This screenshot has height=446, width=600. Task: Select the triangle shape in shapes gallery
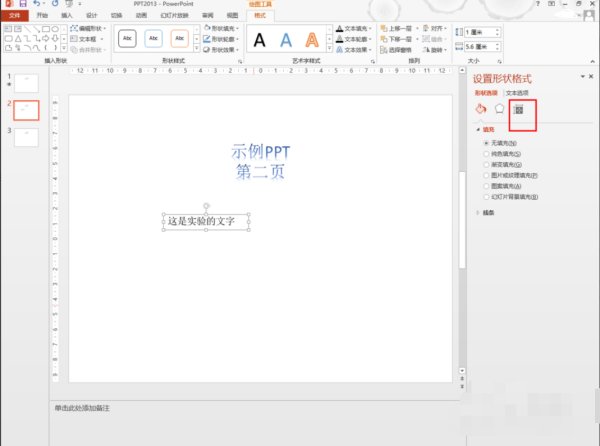coord(18,38)
